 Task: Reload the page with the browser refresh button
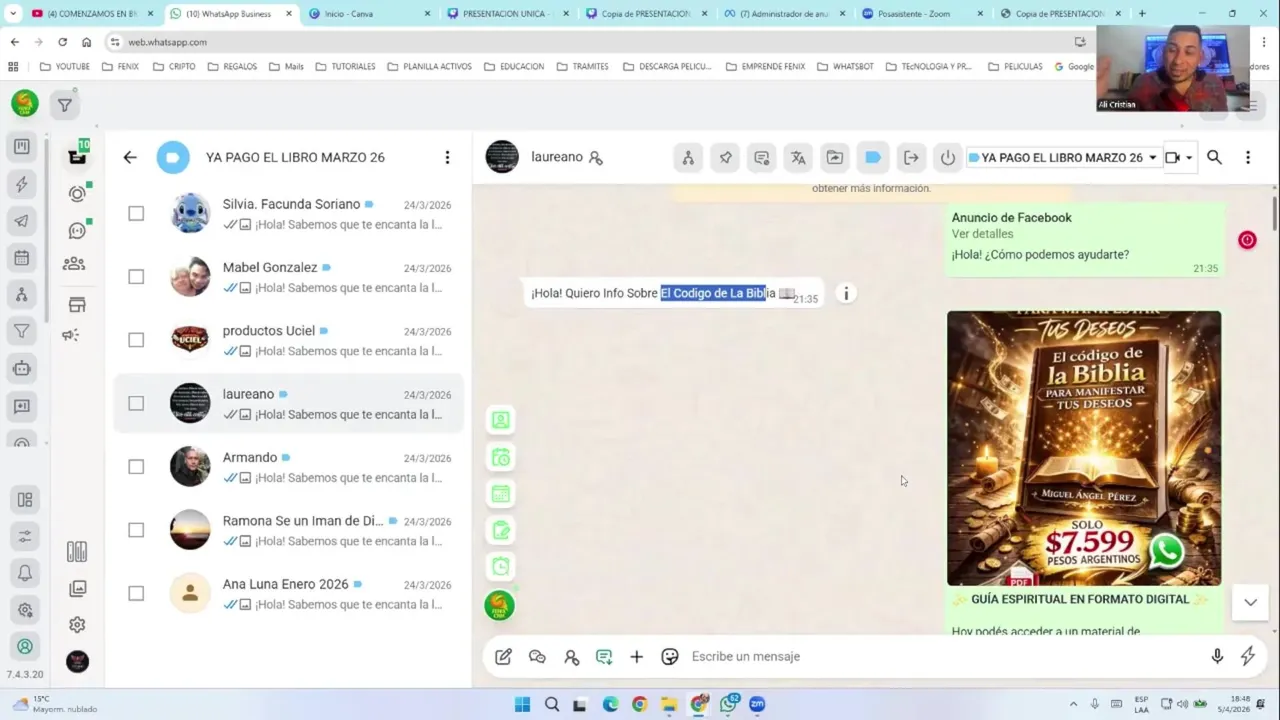tap(62, 42)
